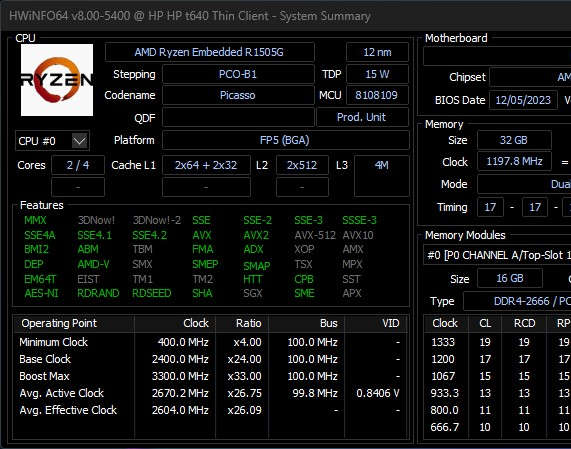Click the FP5 (BGA) platform field

click(285, 140)
